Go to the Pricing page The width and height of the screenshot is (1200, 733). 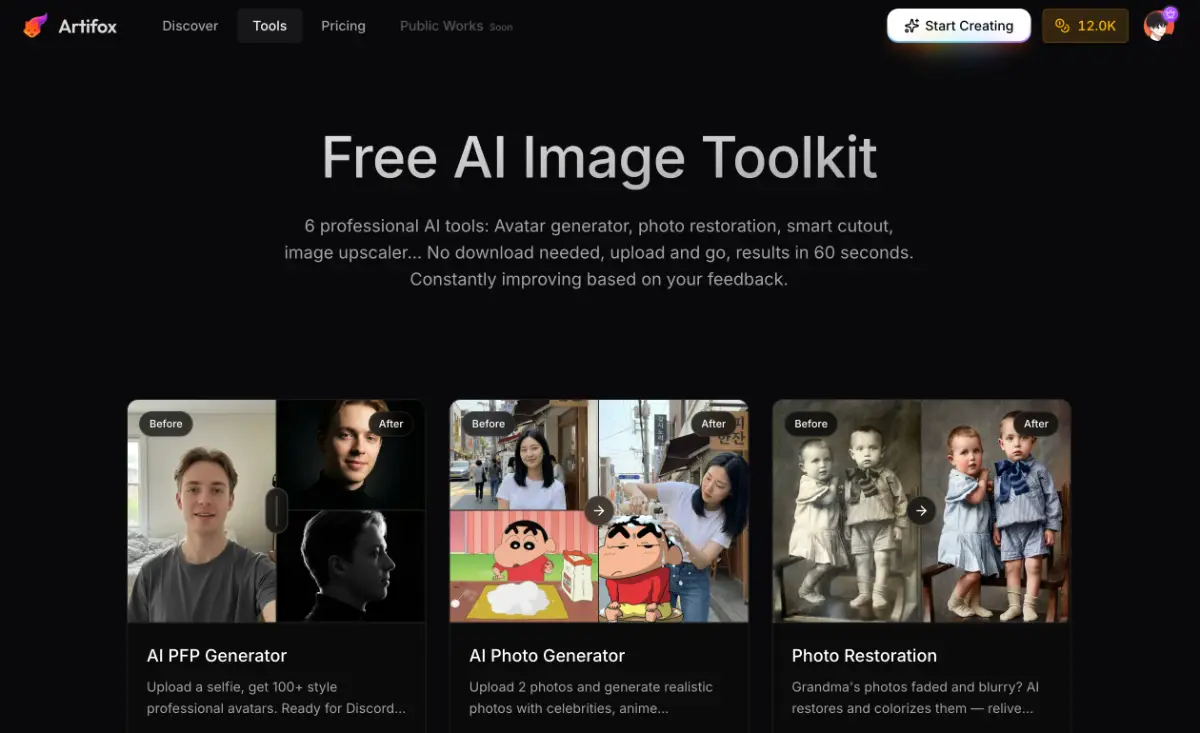(x=343, y=26)
